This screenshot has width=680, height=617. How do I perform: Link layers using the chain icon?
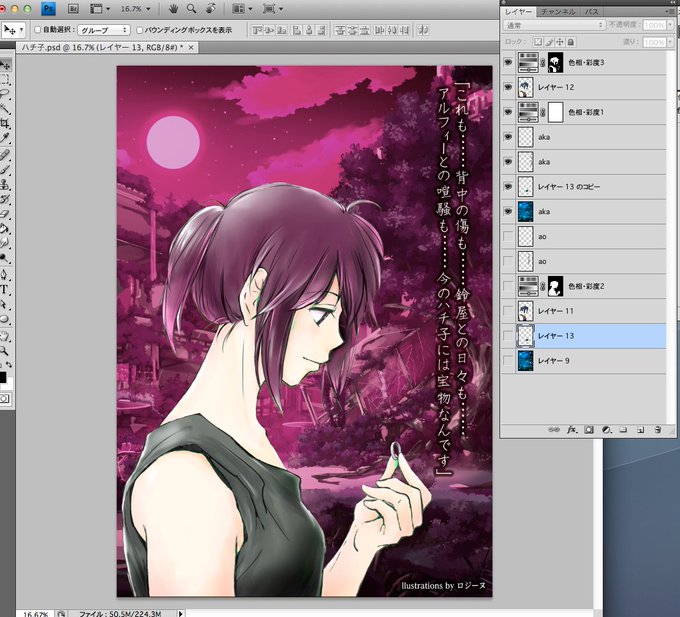click(x=554, y=430)
